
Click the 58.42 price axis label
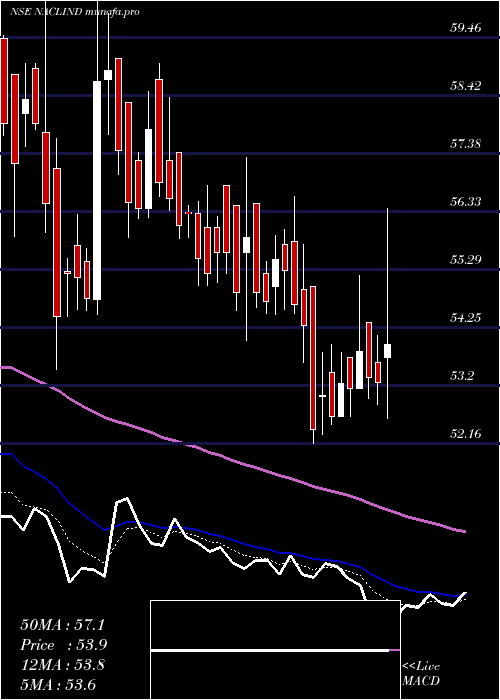[466, 86]
